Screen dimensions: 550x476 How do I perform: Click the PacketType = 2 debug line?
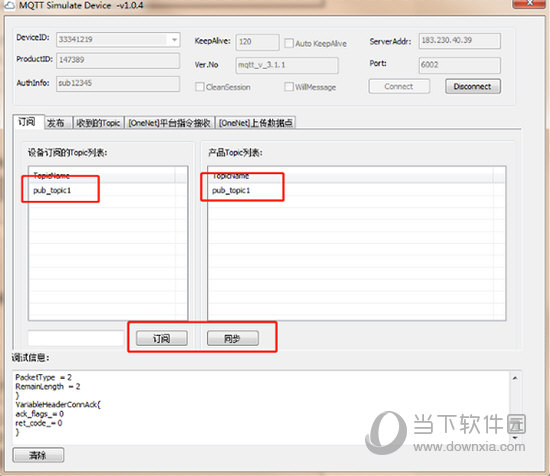click(x=43, y=377)
